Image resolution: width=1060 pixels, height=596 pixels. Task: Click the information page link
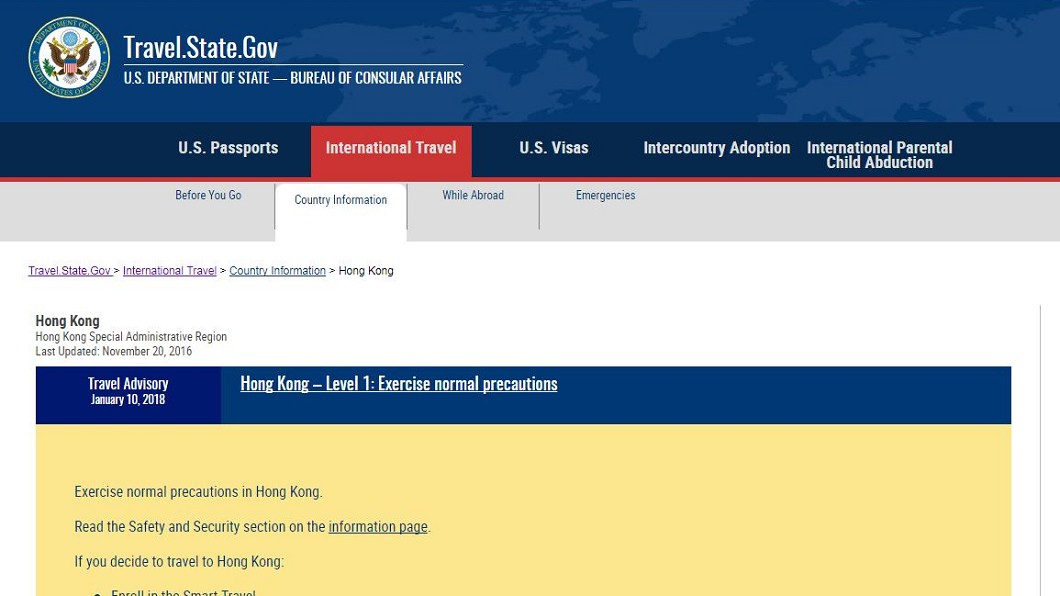378,526
